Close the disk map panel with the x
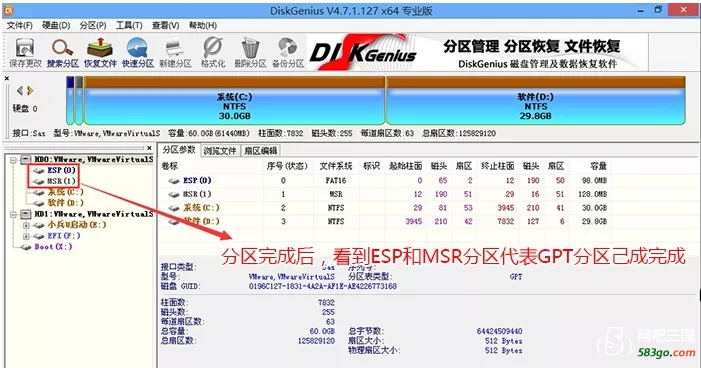Screen dimensions: 701x368 [7, 78]
